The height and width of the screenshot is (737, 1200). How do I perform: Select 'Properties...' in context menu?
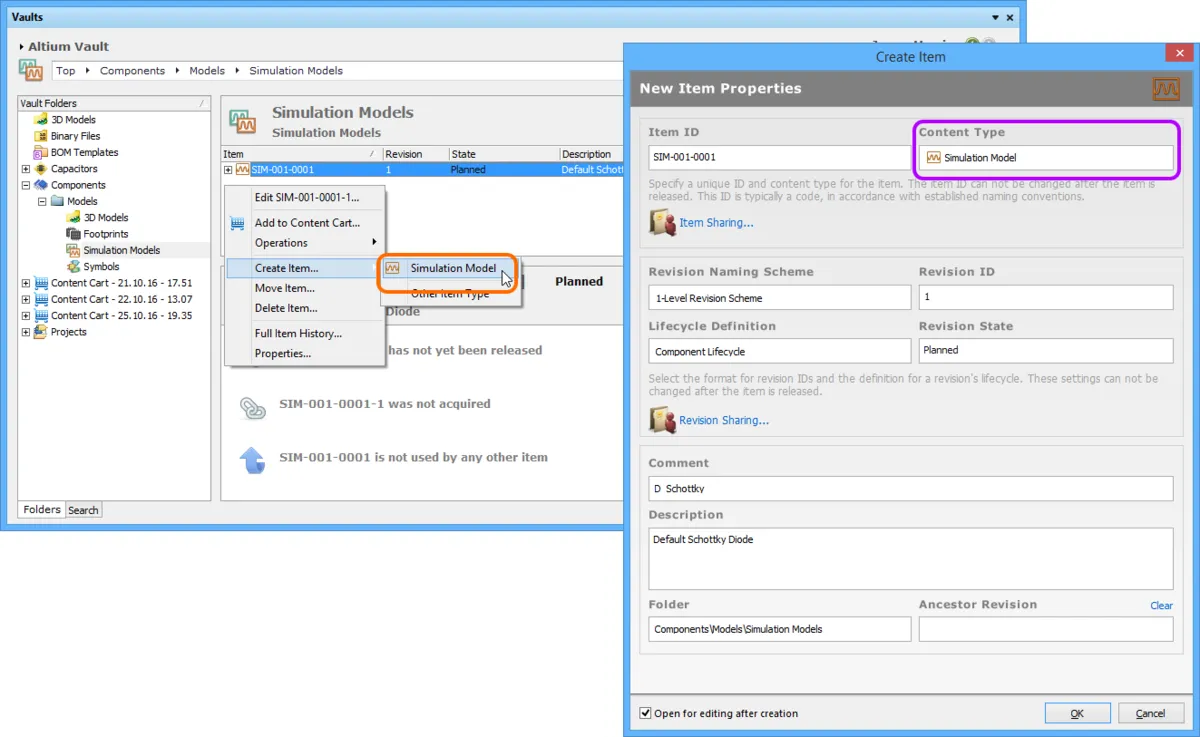click(x=305, y=354)
